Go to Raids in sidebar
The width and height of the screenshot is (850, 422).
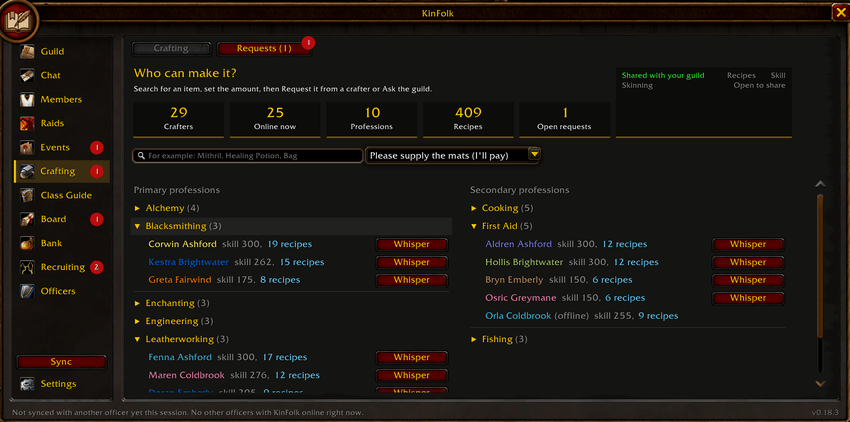[52, 123]
